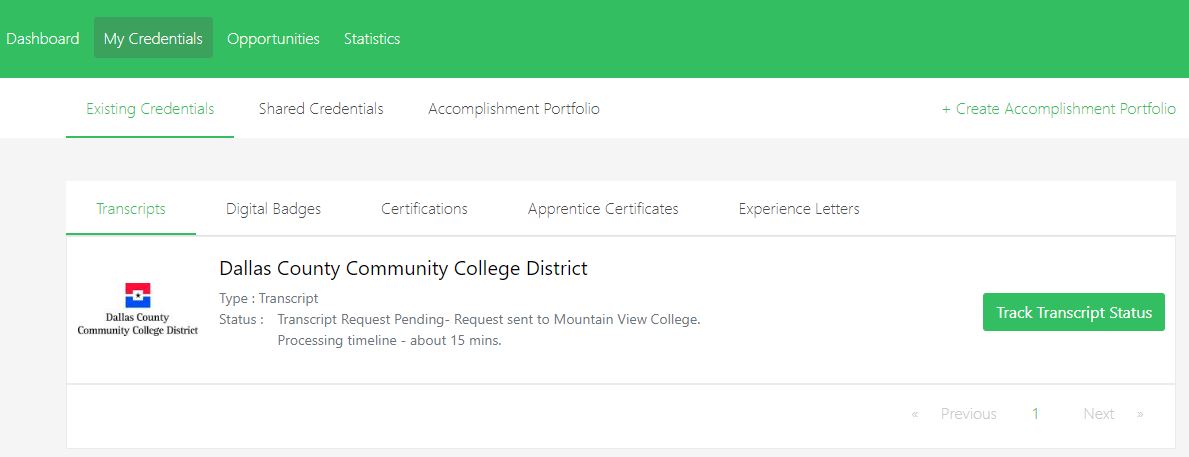Screen dimensions: 1189x457
Task: Switch to the Existing Credentials tab
Action: point(150,109)
